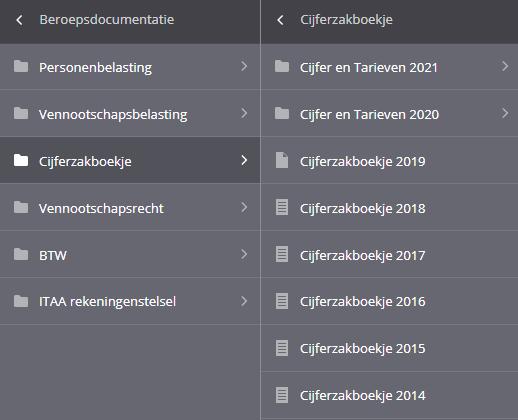Click the BTW folder icon
Image resolution: width=518 pixels, height=420 pixels.
(x=21, y=254)
